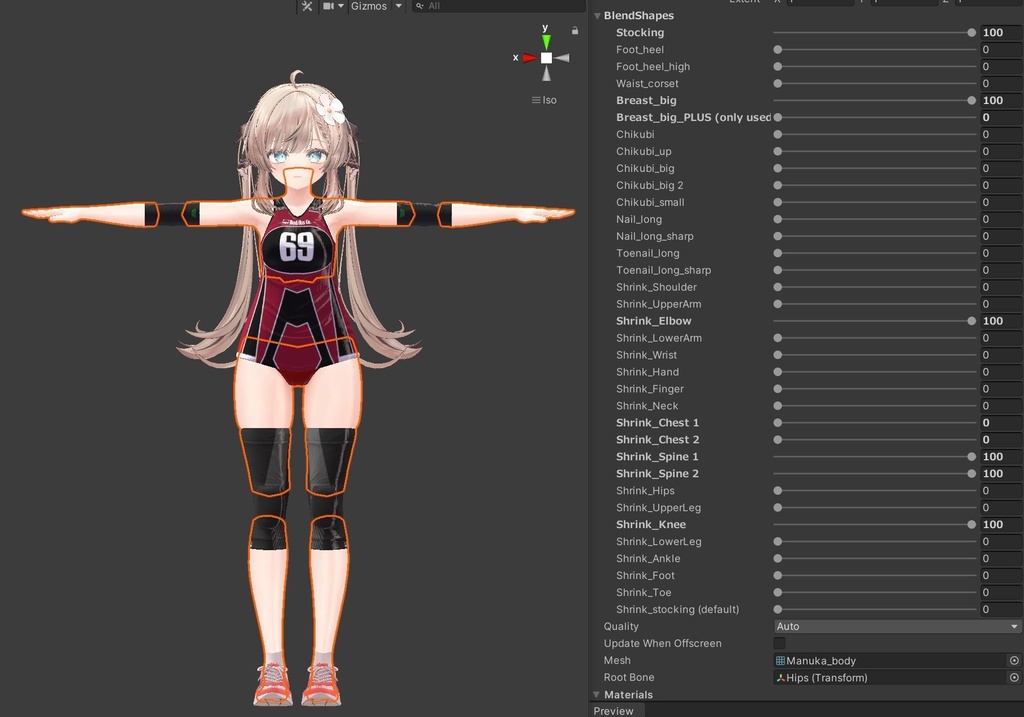Click the Shrink_Neck label
Viewport: 1024px width, 717px height.
[x=647, y=406]
